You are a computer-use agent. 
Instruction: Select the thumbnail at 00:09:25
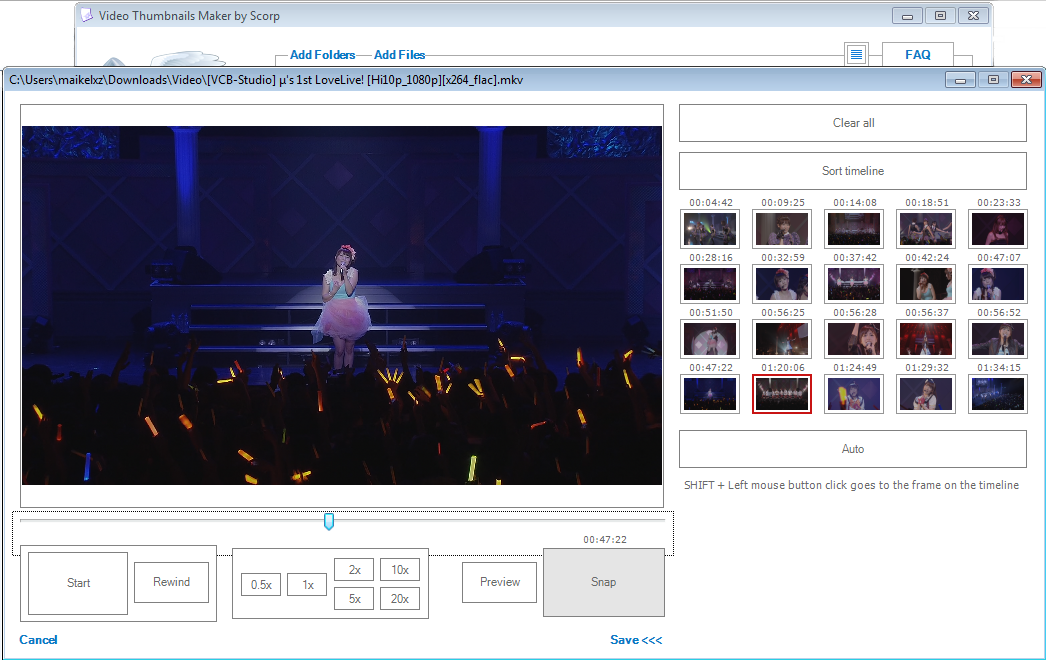point(782,229)
